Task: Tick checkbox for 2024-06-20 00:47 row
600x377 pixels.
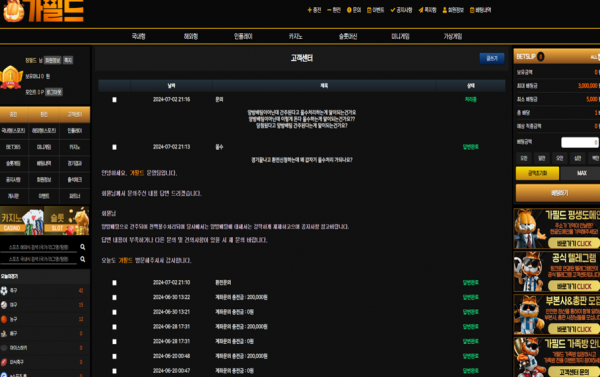Action: click(114, 371)
